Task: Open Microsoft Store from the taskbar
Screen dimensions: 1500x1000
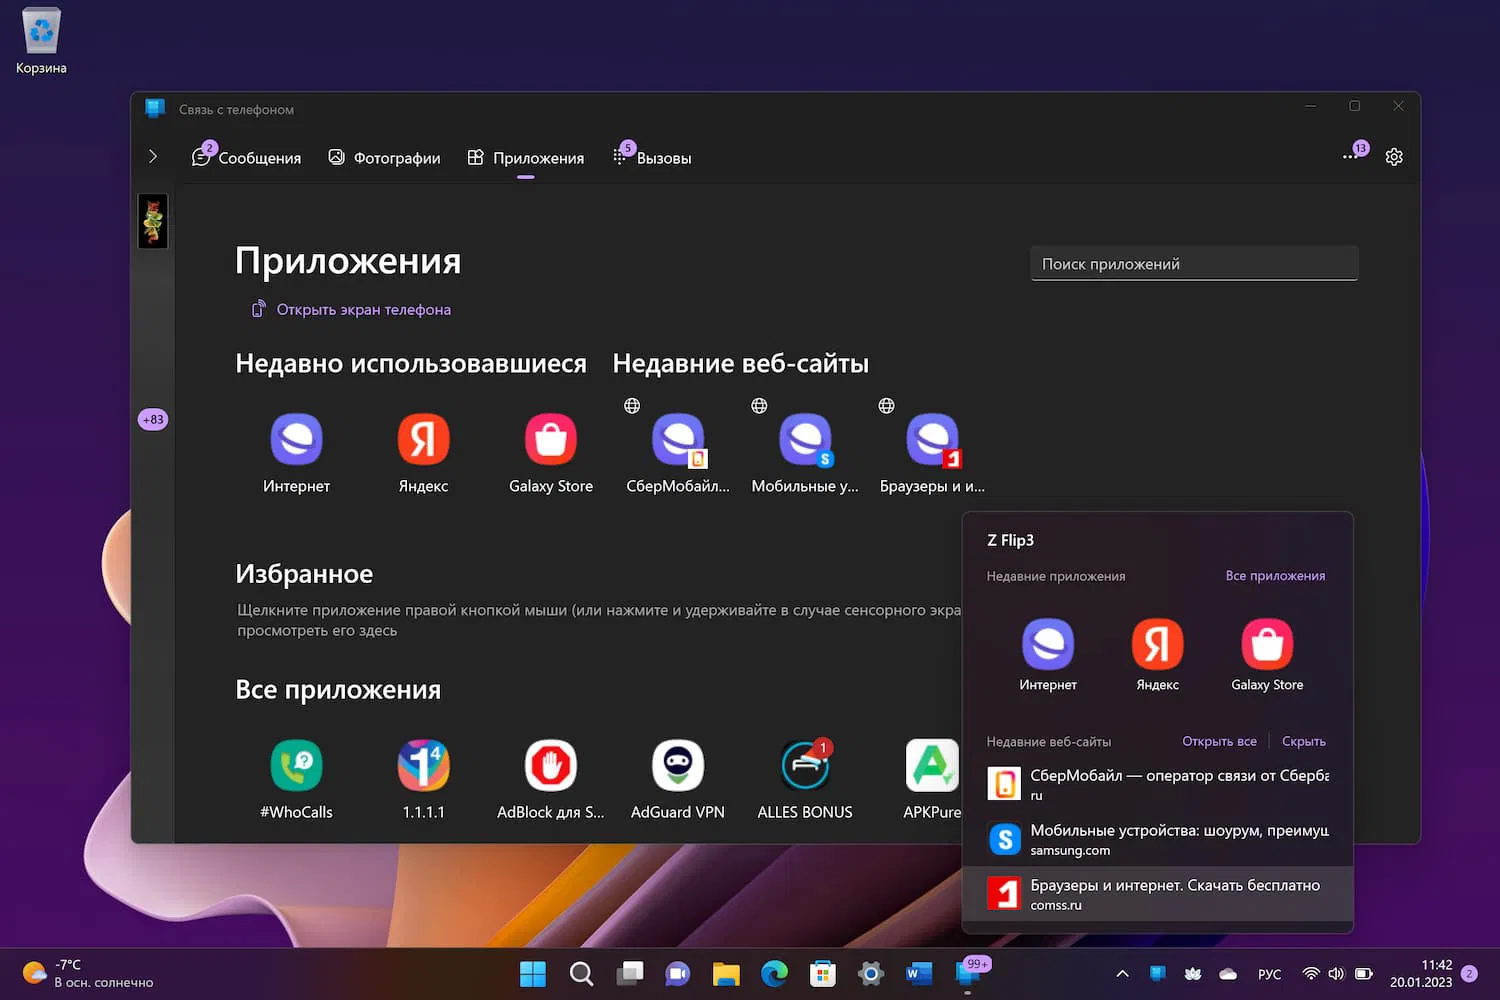Action: (823, 973)
